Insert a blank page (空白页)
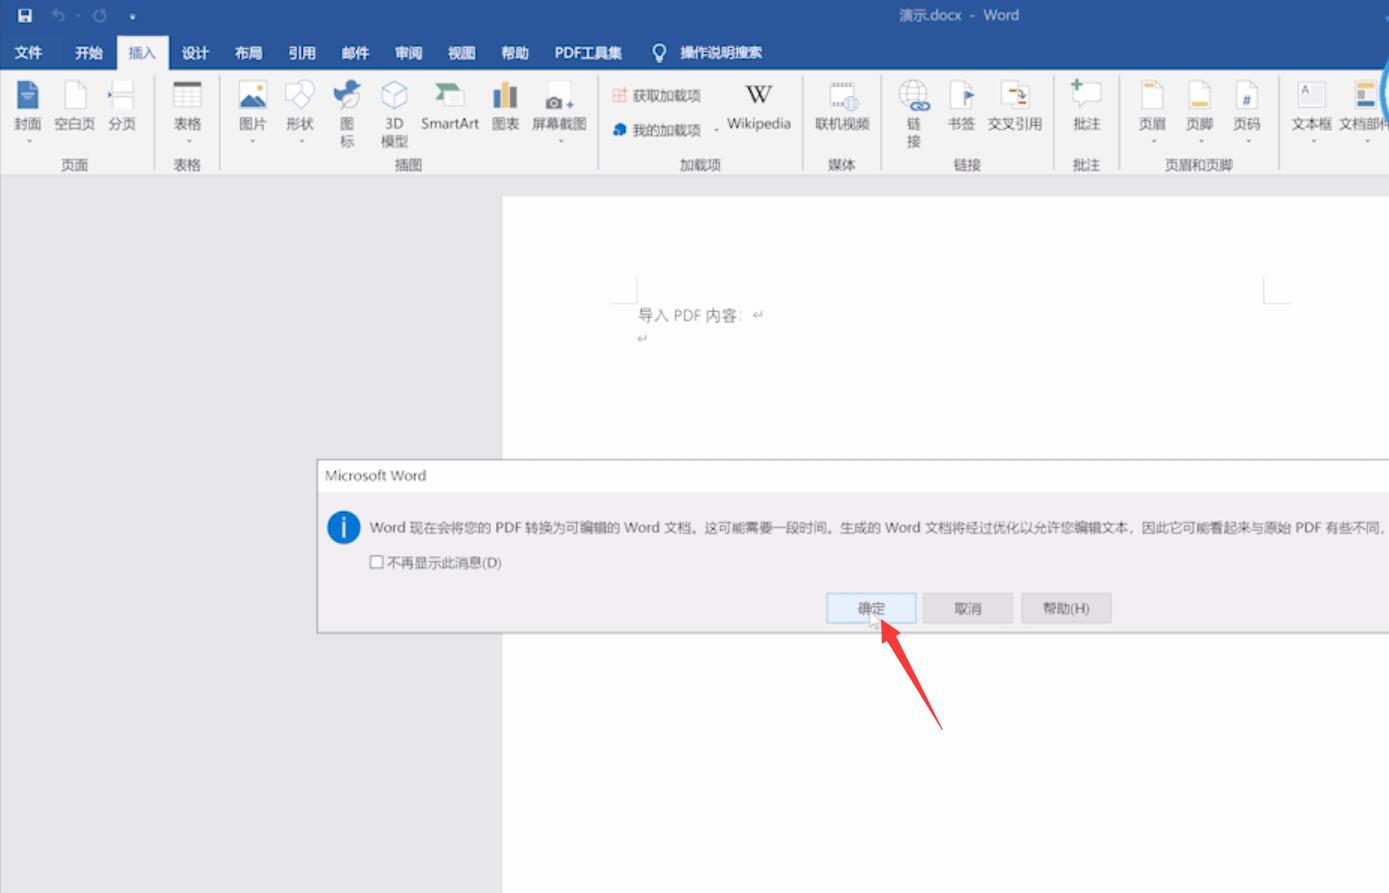Image resolution: width=1389 pixels, height=893 pixels. click(x=75, y=106)
